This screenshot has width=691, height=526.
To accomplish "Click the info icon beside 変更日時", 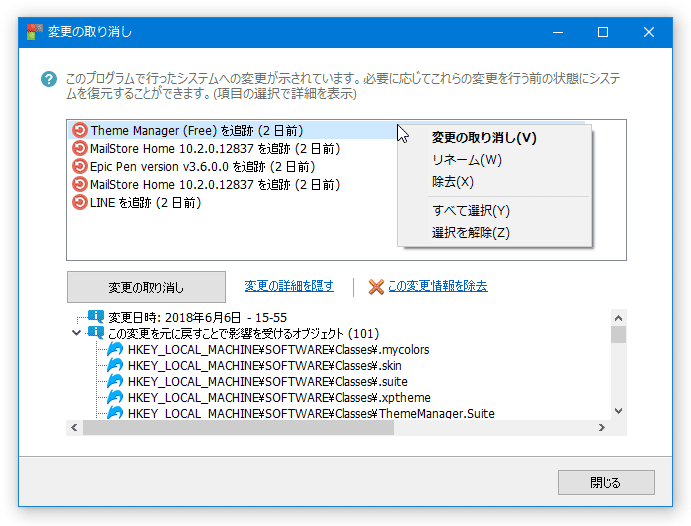I will pyautogui.click(x=96, y=316).
